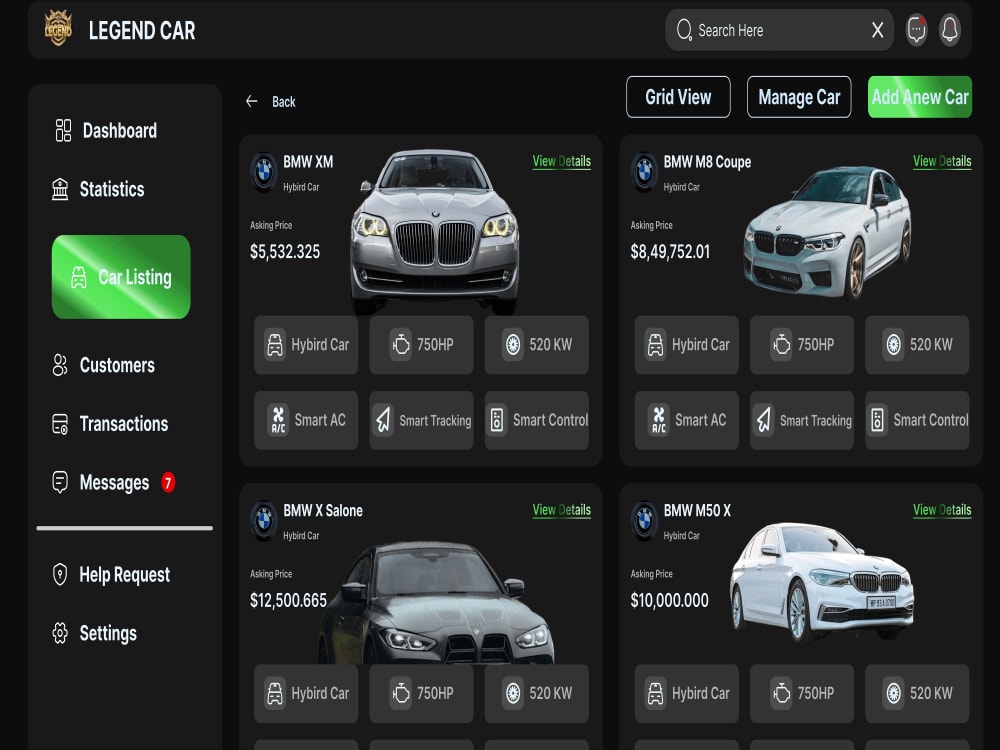Image resolution: width=1000 pixels, height=750 pixels.
Task: Click the Help Request shield icon
Action: point(60,575)
